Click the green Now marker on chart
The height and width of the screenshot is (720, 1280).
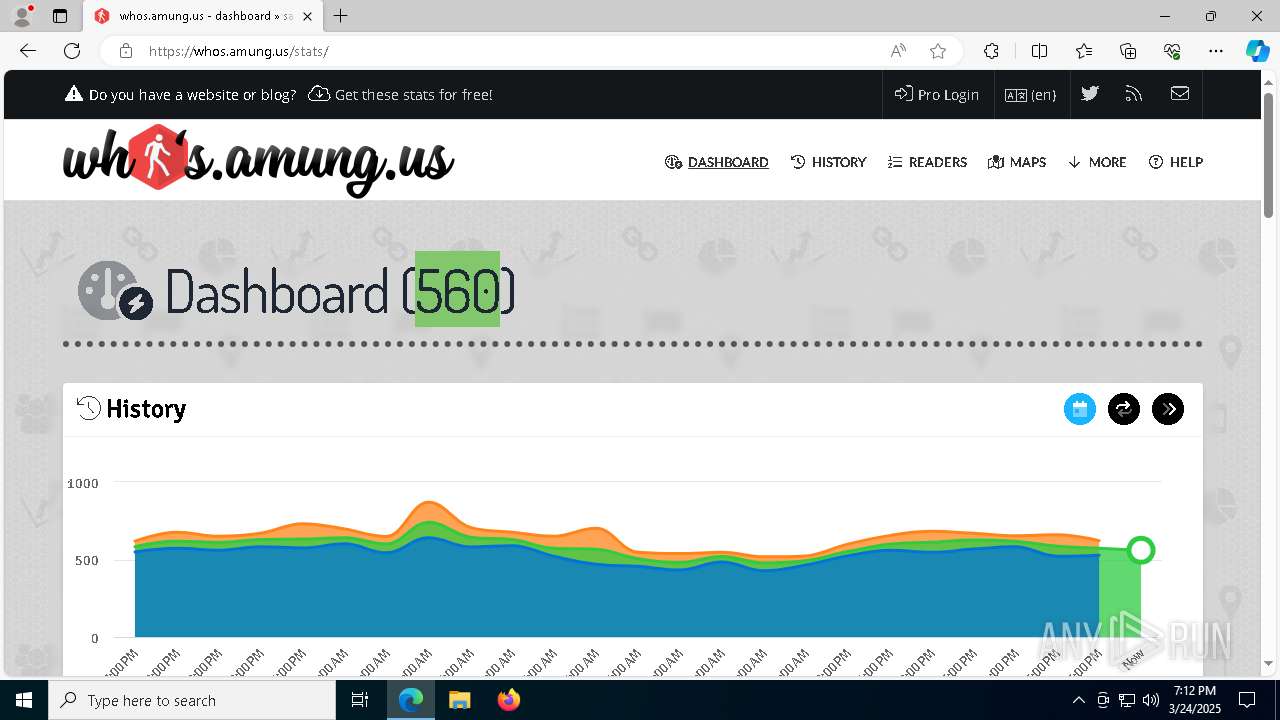[x=1141, y=550]
